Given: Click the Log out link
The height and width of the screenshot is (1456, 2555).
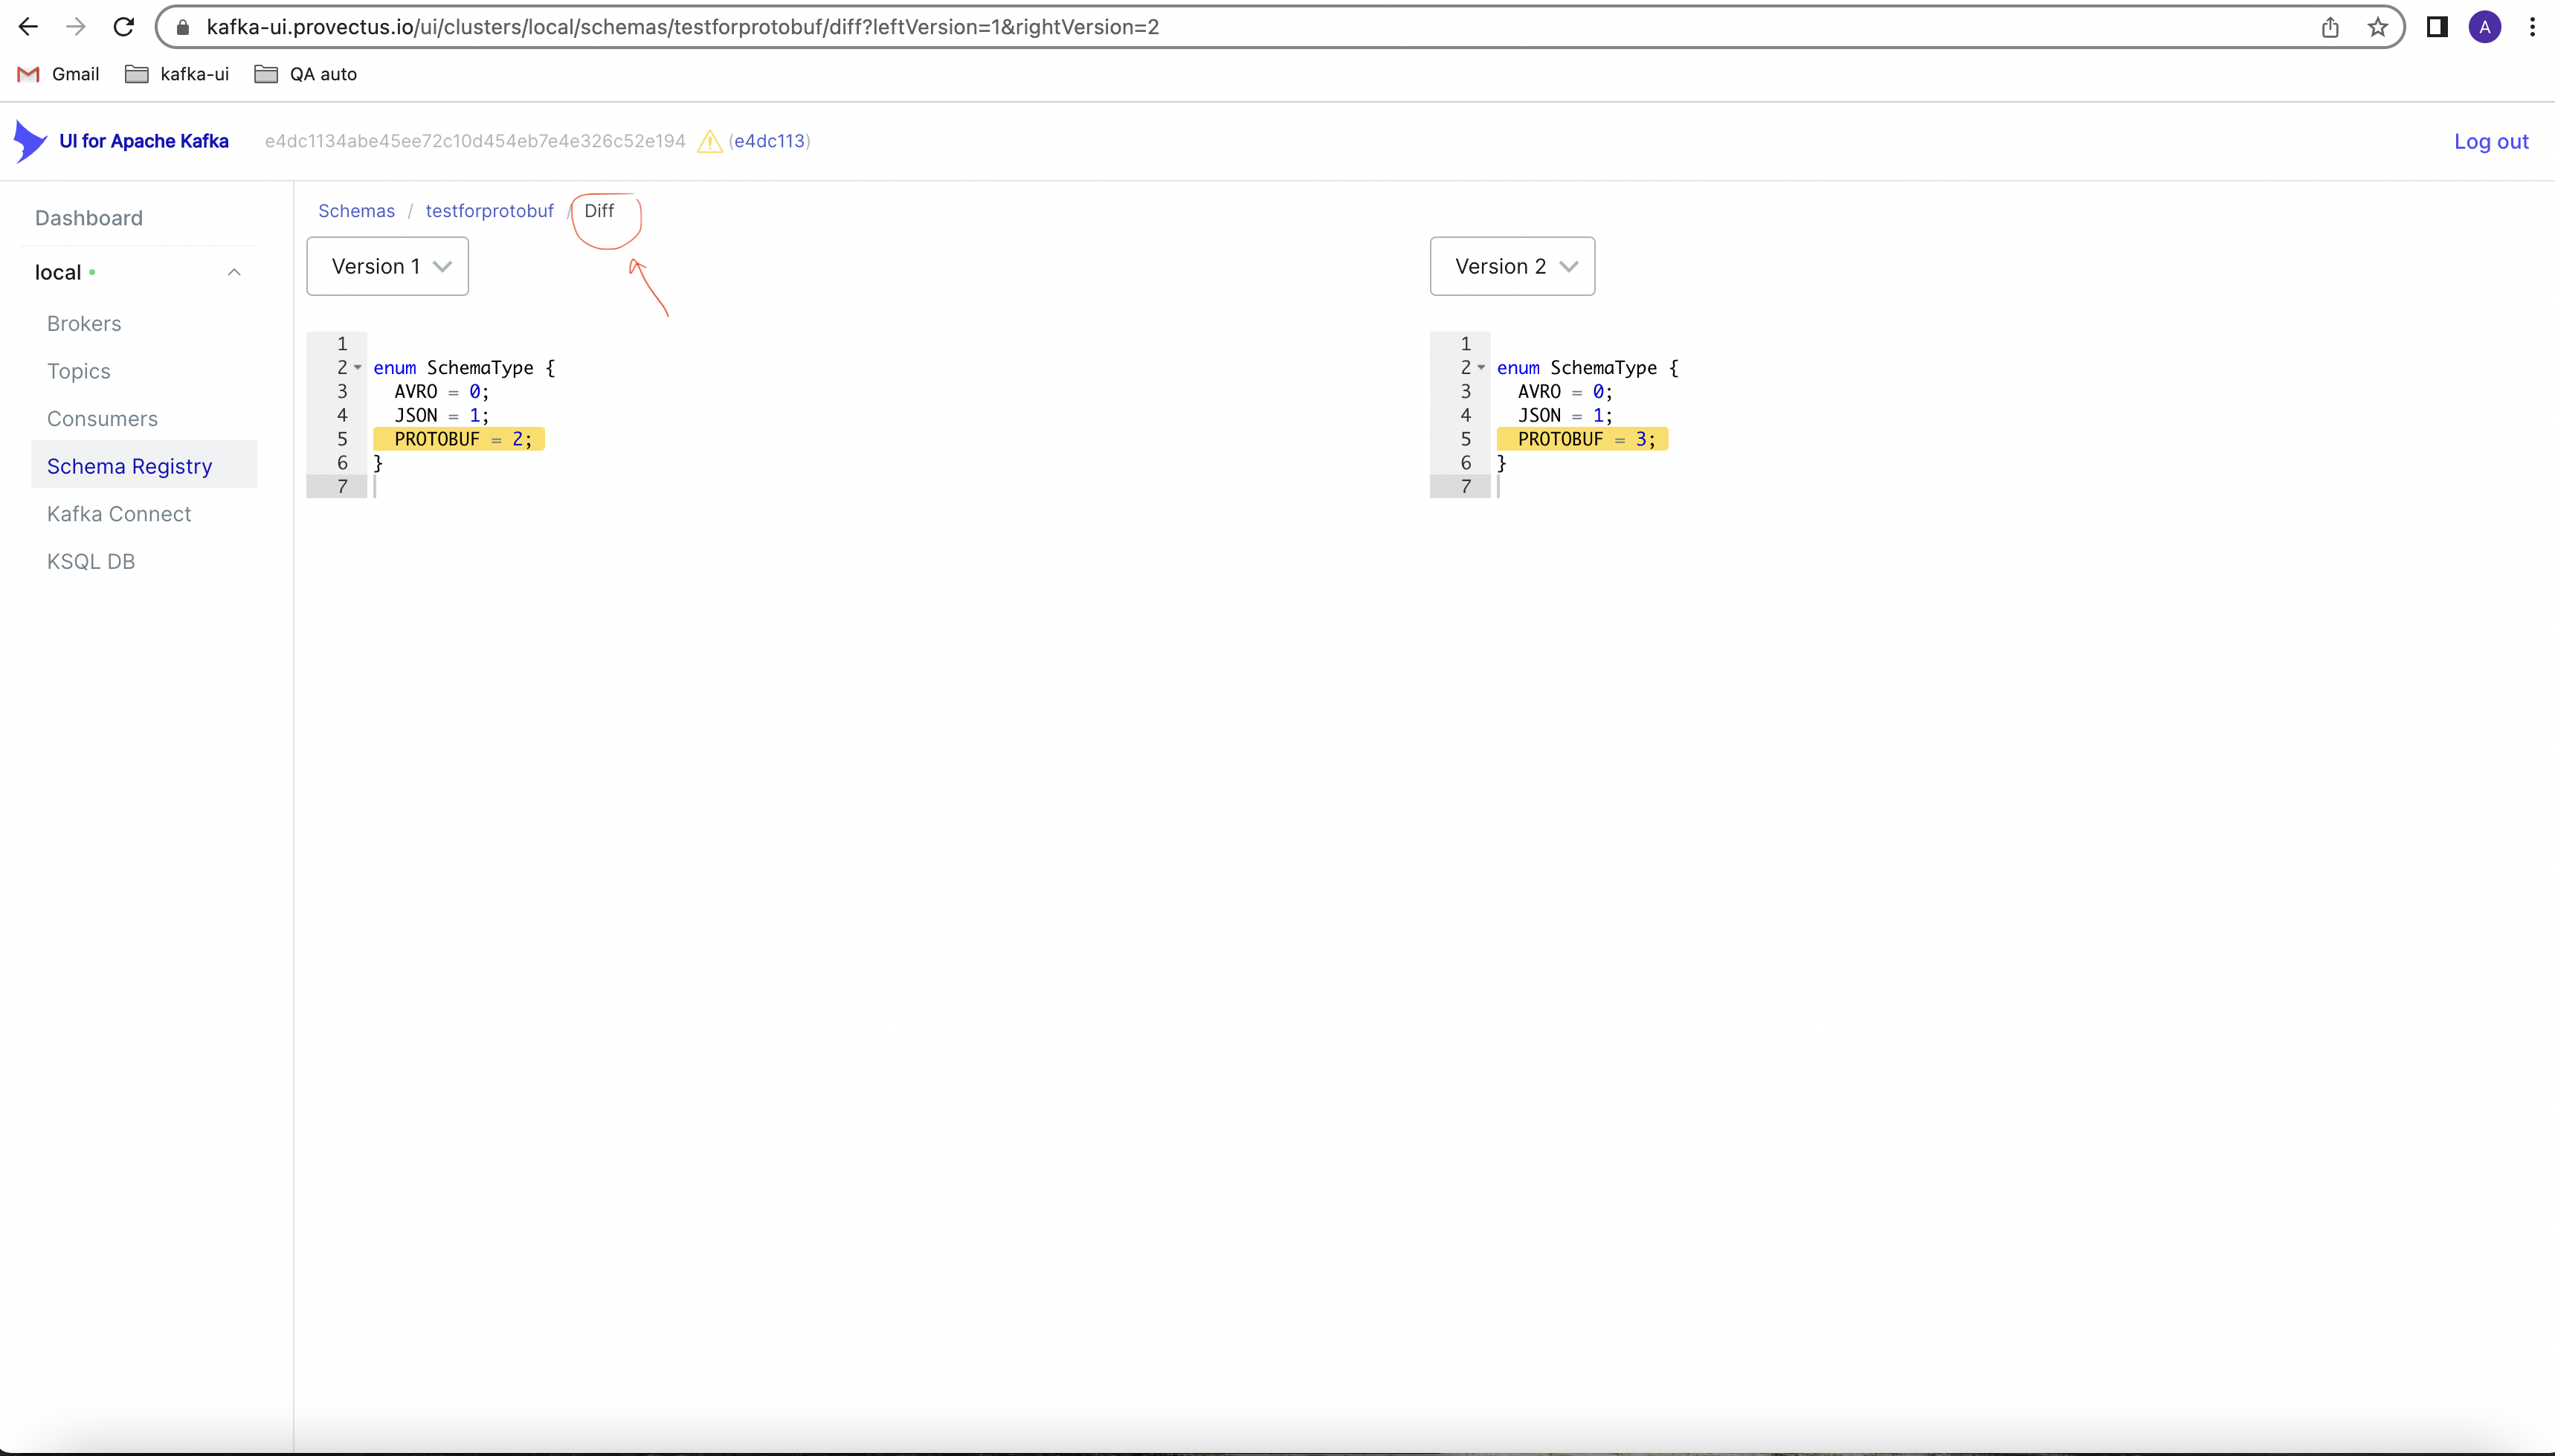Looking at the screenshot, I should (x=2491, y=141).
